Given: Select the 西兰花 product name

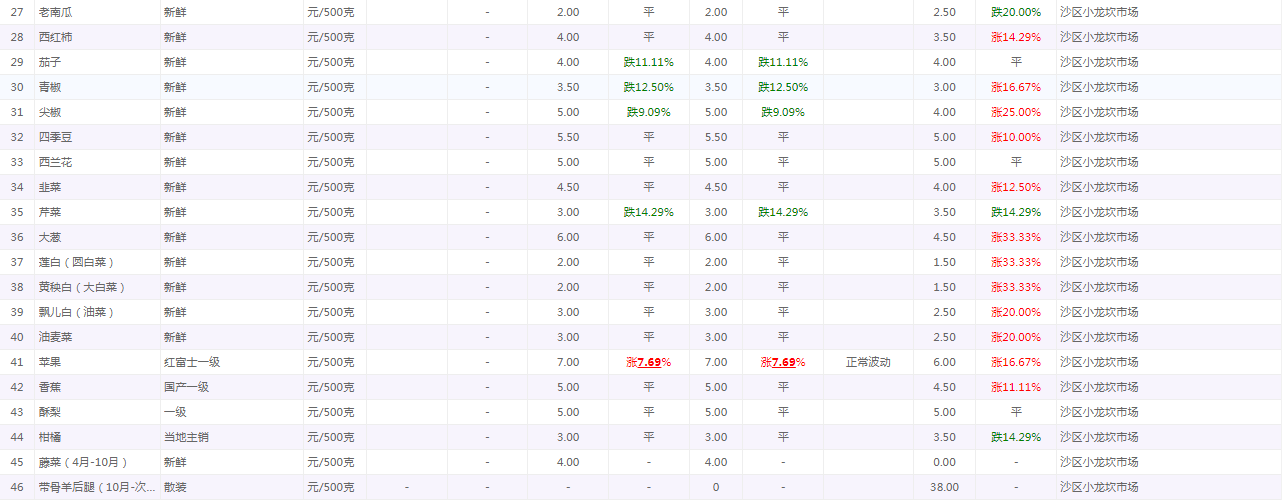Looking at the screenshot, I should point(55,162).
